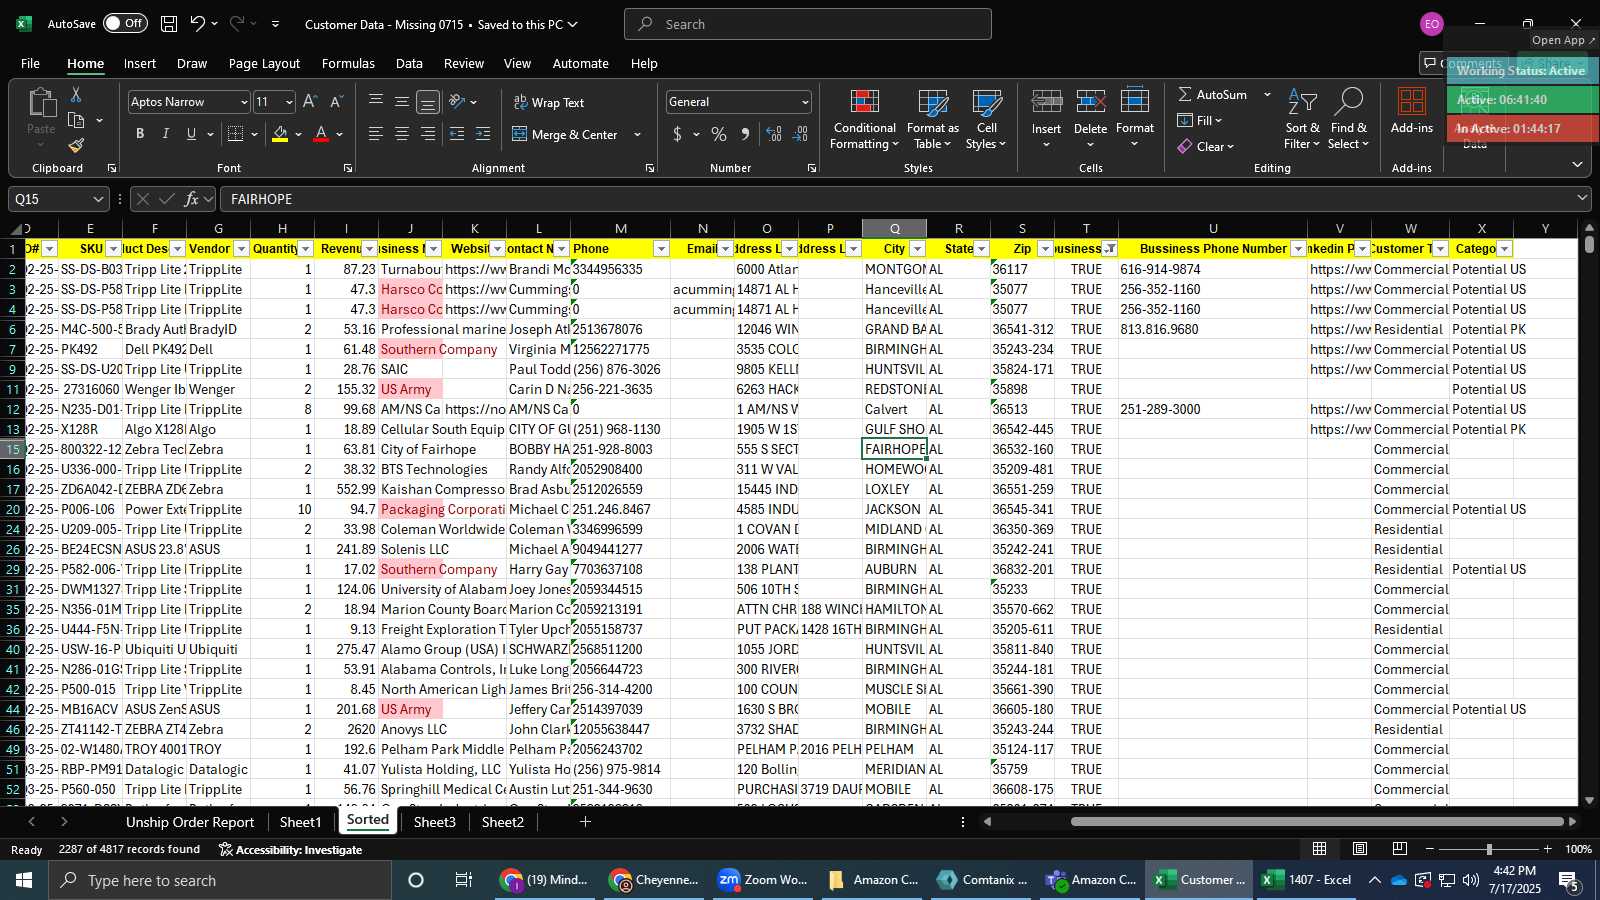Click the Delete cells icon

point(1091,103)
